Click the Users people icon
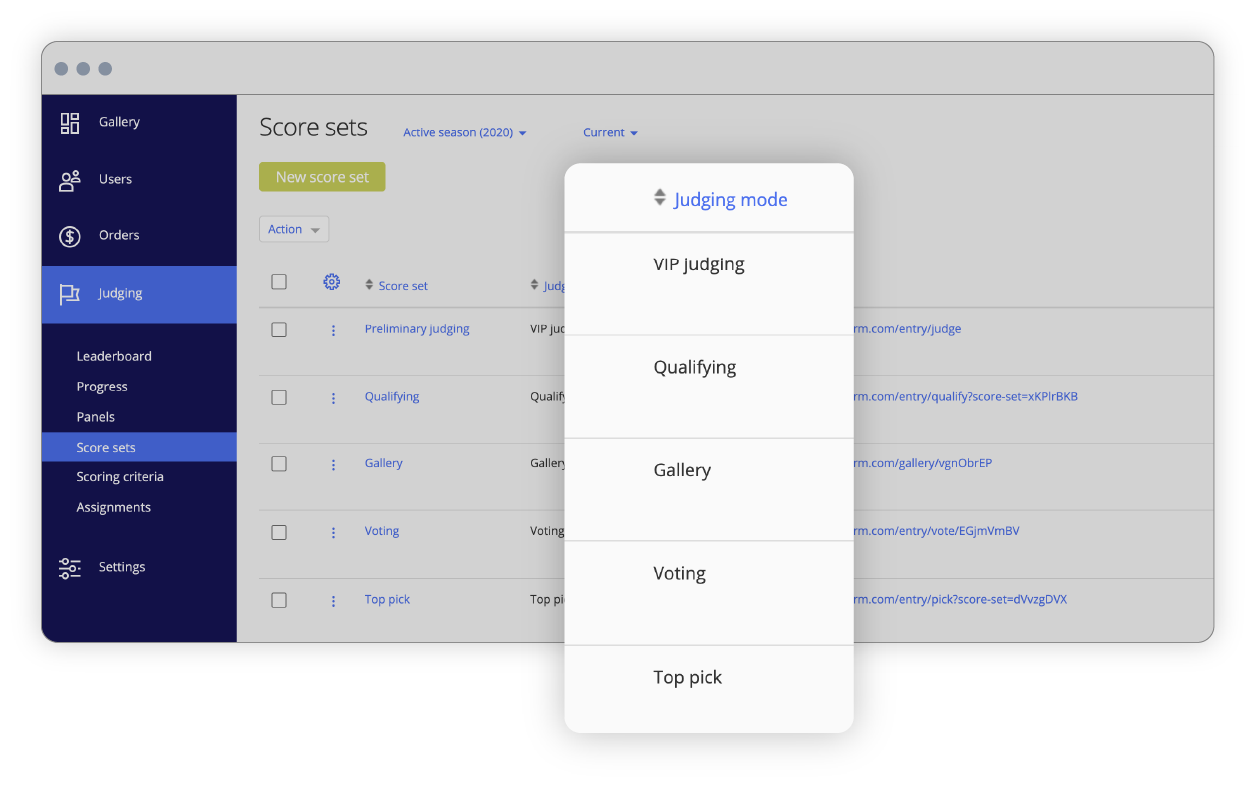Image resolution: width=1256 pixels, height=788 pixels. 70,180
